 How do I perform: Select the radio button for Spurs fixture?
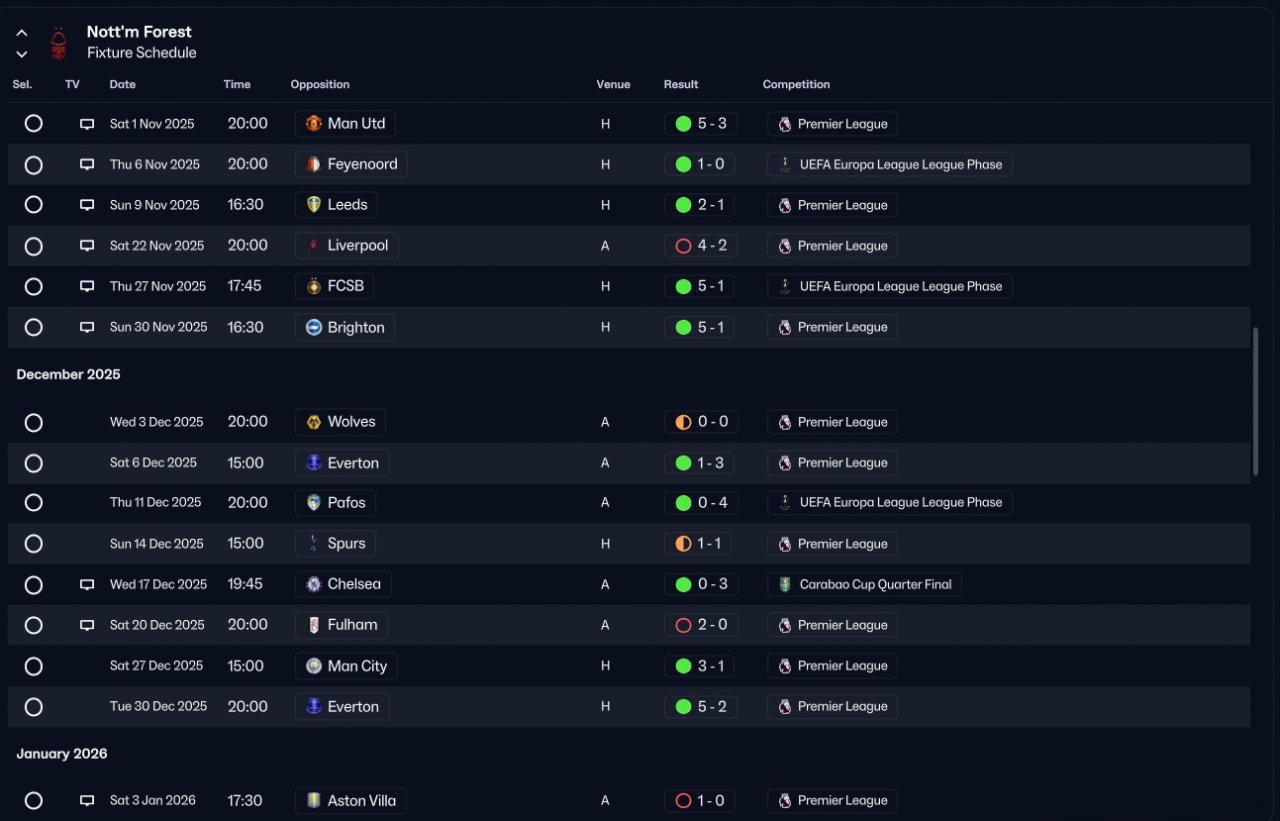(33, 544)
